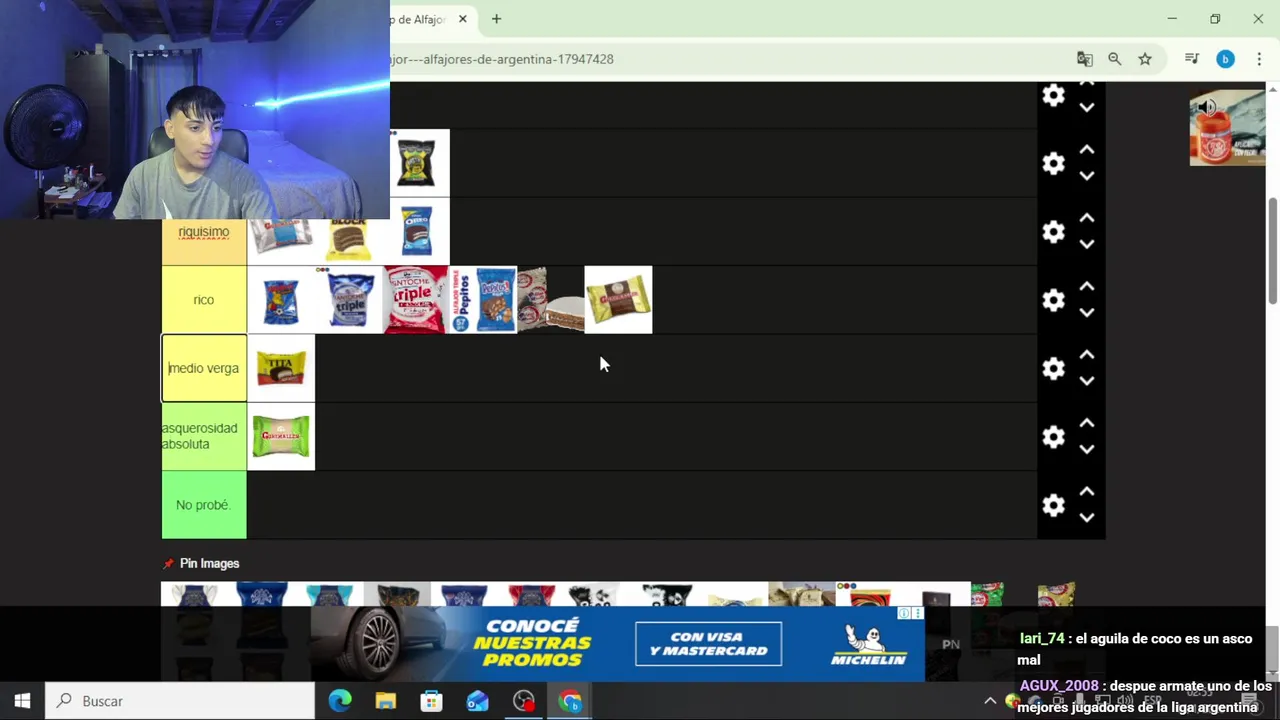Move asquerosidad absoluta tier up
Screen dimensions: 1280x720
tap(1087, 423)
